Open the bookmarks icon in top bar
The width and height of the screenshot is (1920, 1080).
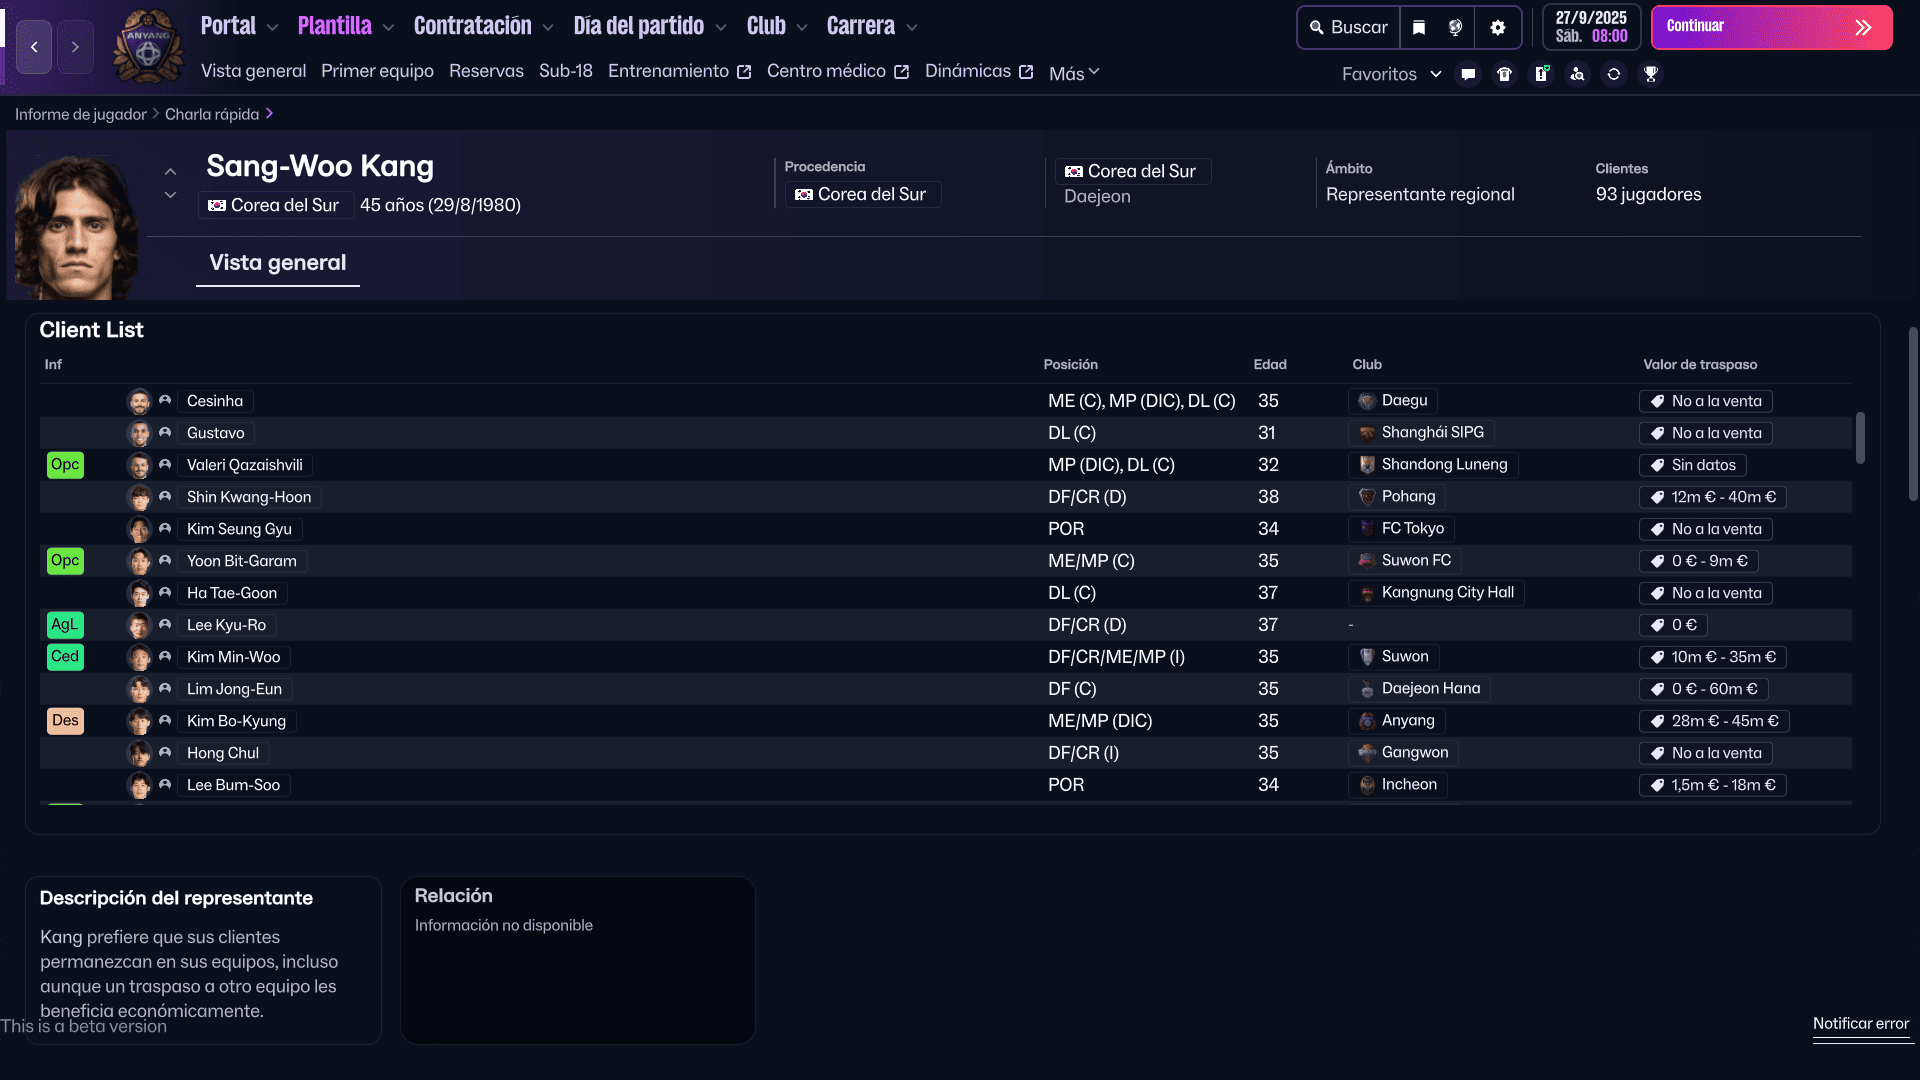click(x=1419, y=28)
